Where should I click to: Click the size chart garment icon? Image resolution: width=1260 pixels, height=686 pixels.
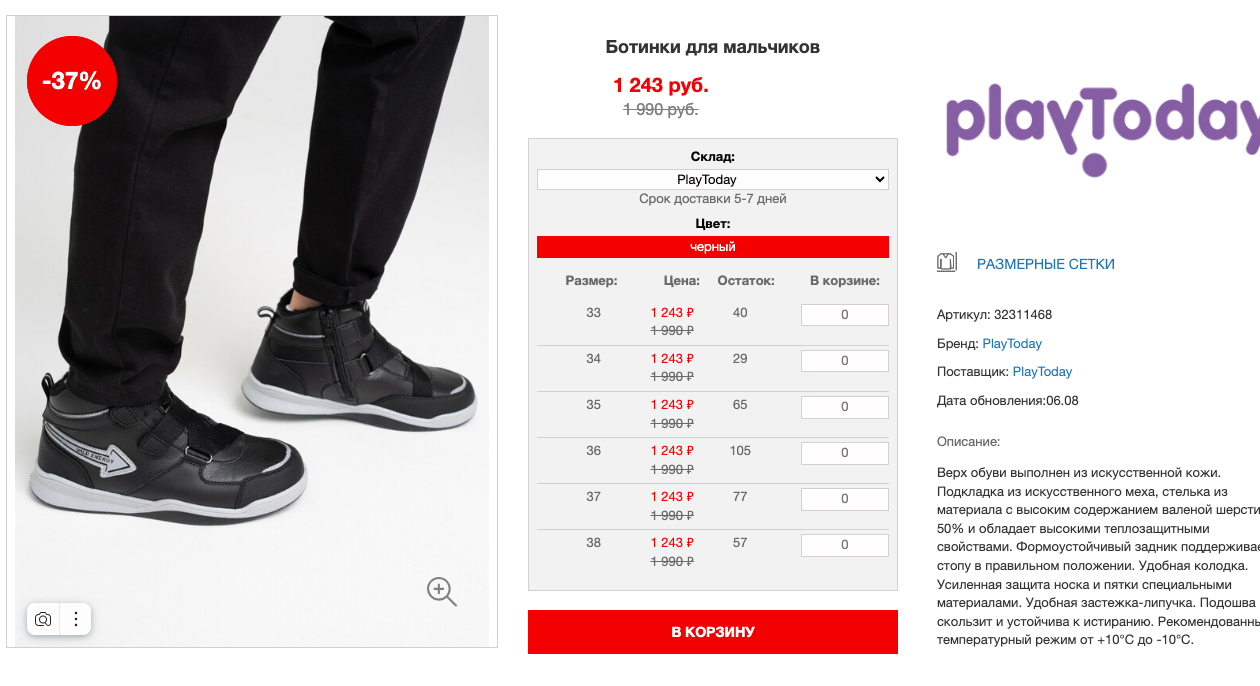[x=947, y=263]
